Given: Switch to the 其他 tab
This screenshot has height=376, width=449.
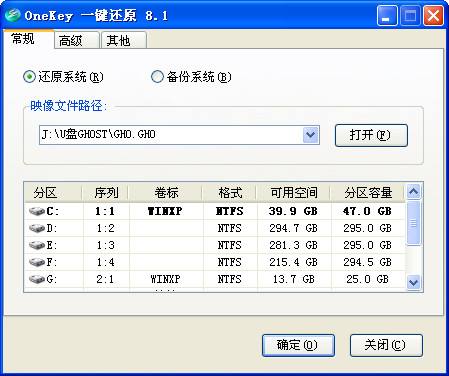Looking at the screenshot, I should tap(124, 40).
